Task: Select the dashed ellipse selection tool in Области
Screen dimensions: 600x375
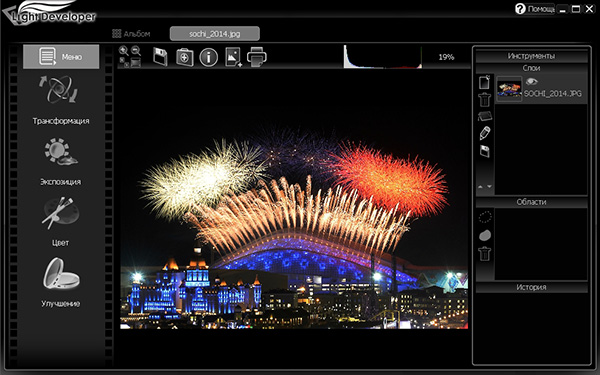Action: tap(485, 217)
